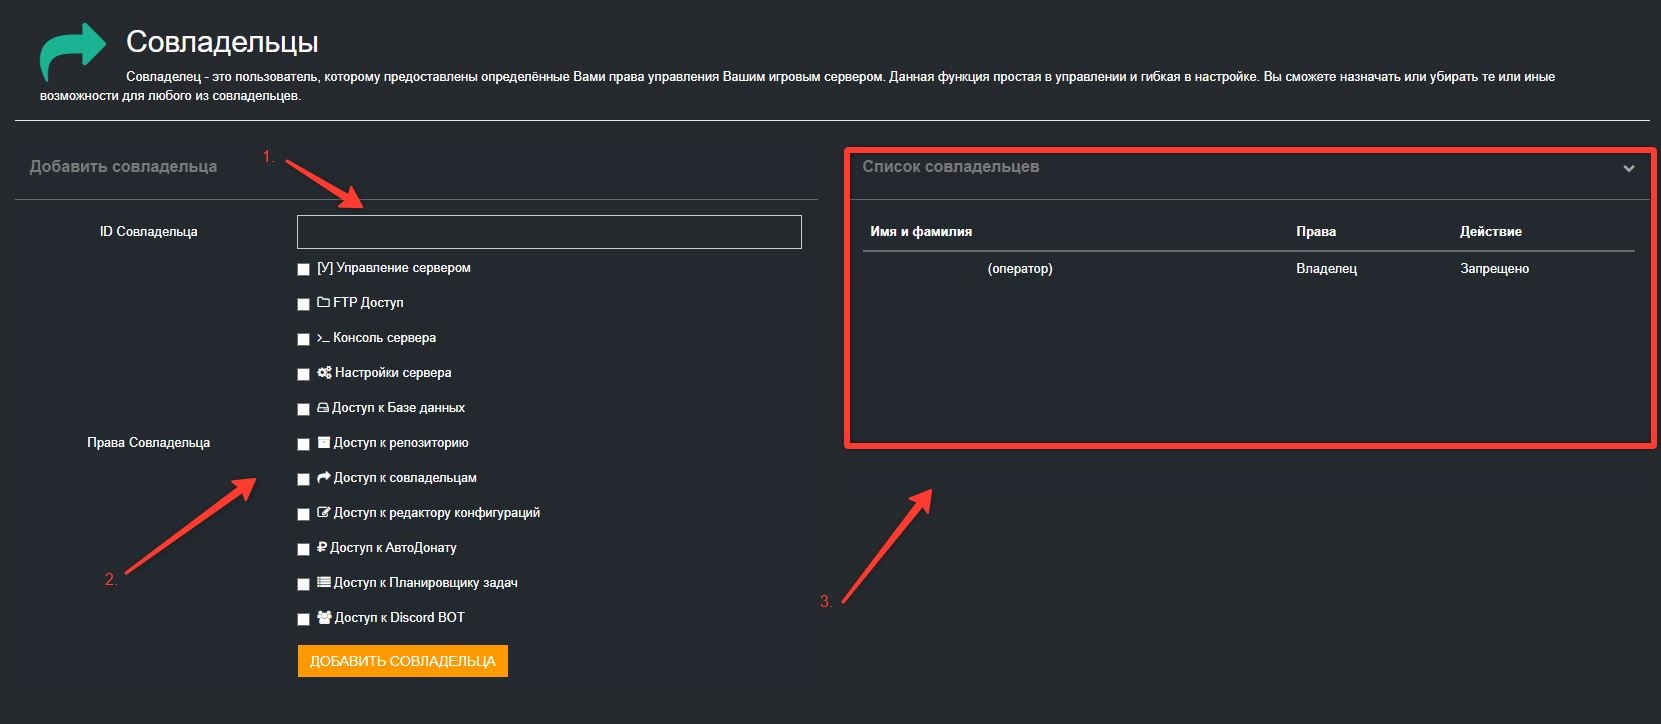The width and height of the screenshot is (1661, 724).
Task: Click the terminal icon beside Консоль сервера
Action: 323,338
